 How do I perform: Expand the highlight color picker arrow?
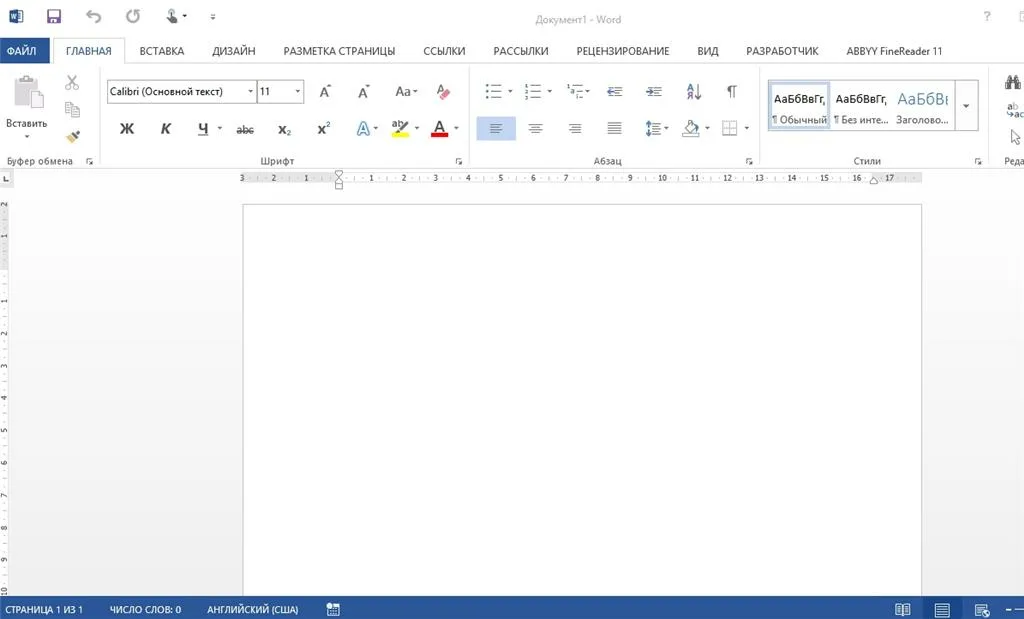[417, 129]
